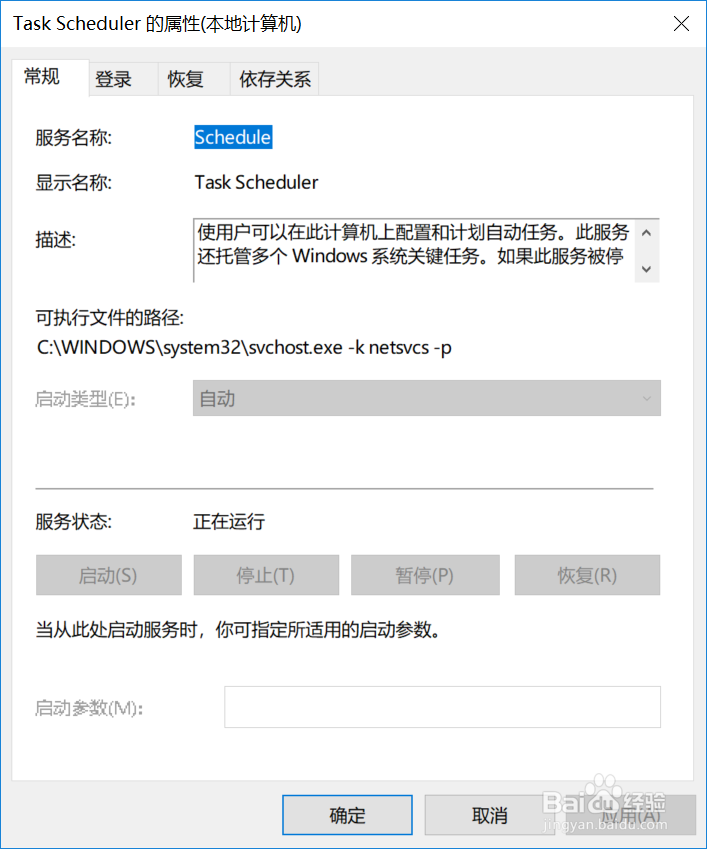The width and height of the screenshot is (707, 849).
Task: Close the Task Scheduler properties dialog
Action: [681, 24]
